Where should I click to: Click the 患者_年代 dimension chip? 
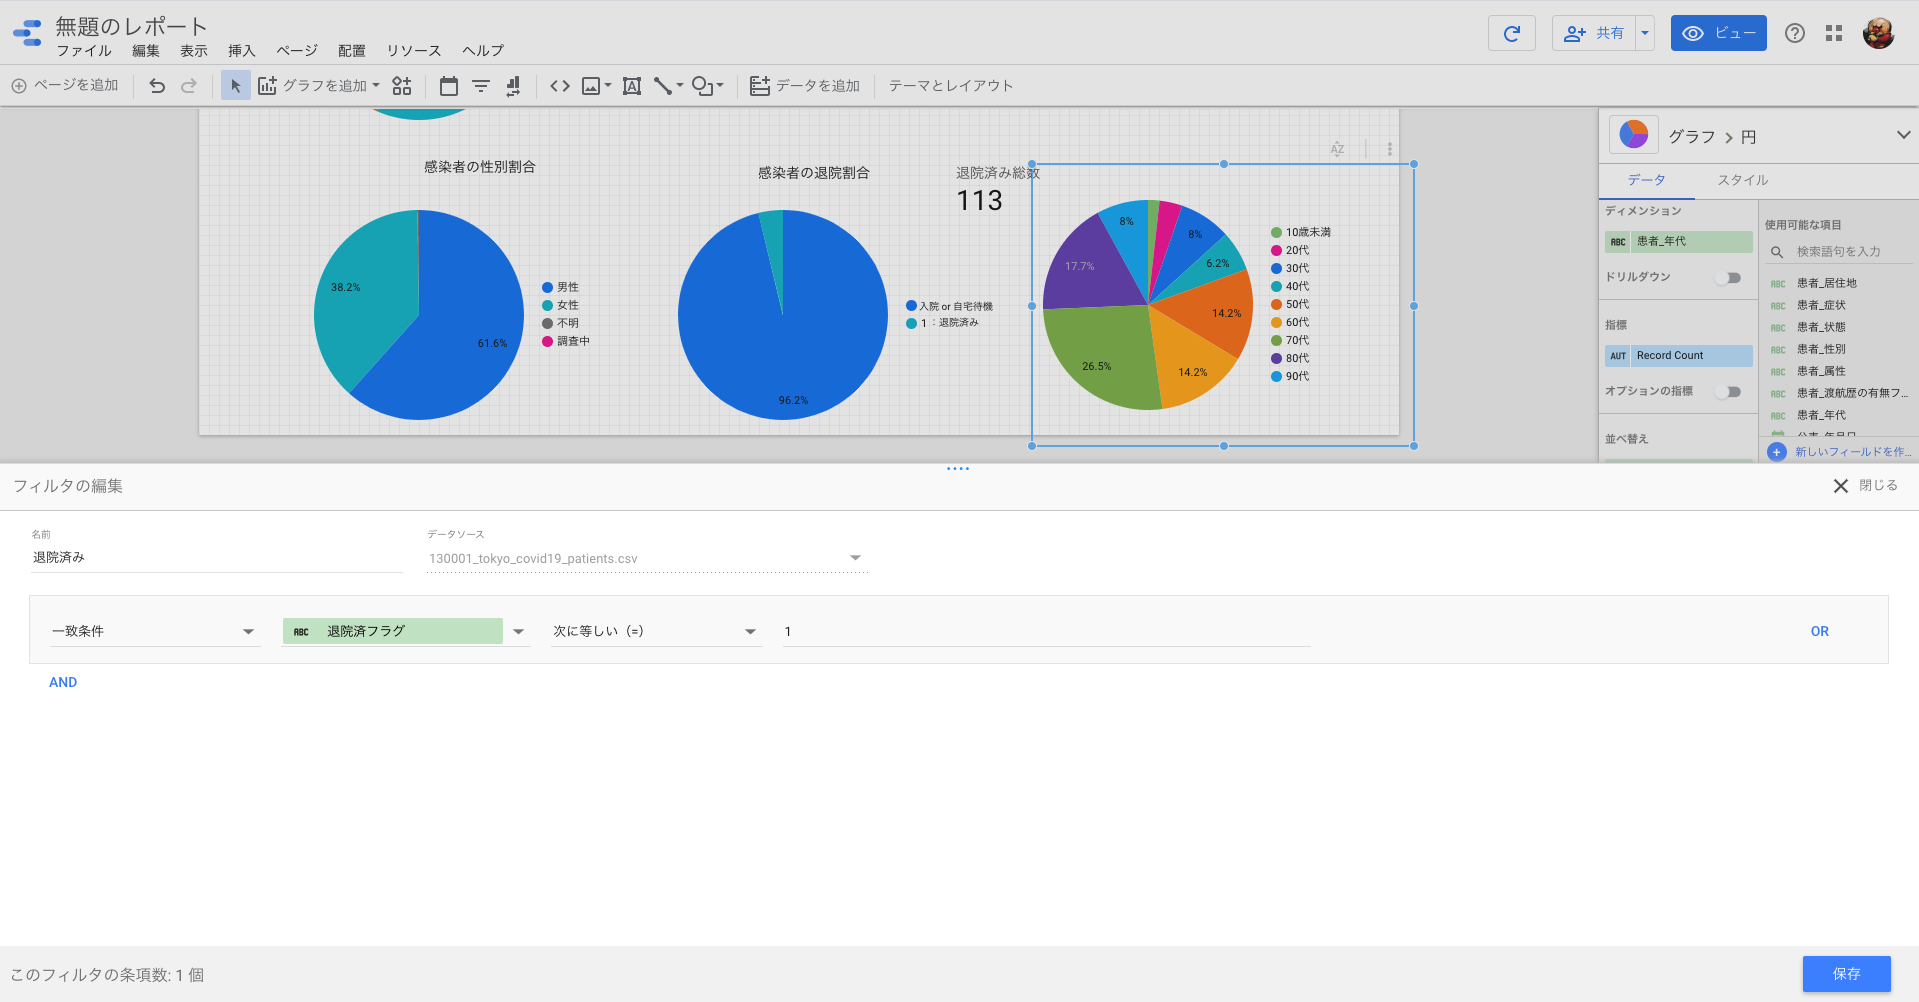[x=1679, y=242]
